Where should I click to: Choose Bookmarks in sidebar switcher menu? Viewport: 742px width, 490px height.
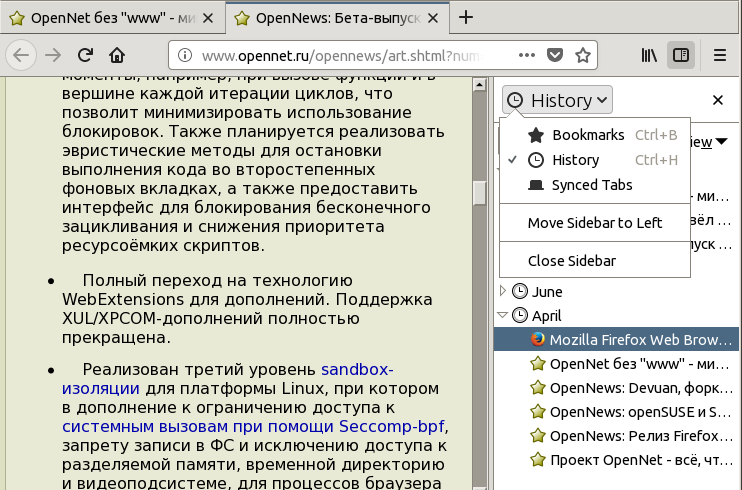(x=588, y=135)
